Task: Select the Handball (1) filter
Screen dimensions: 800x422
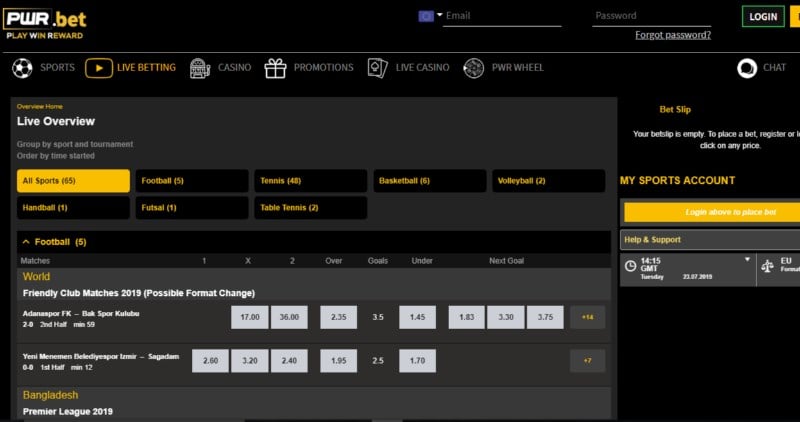Action: (73, 208)
